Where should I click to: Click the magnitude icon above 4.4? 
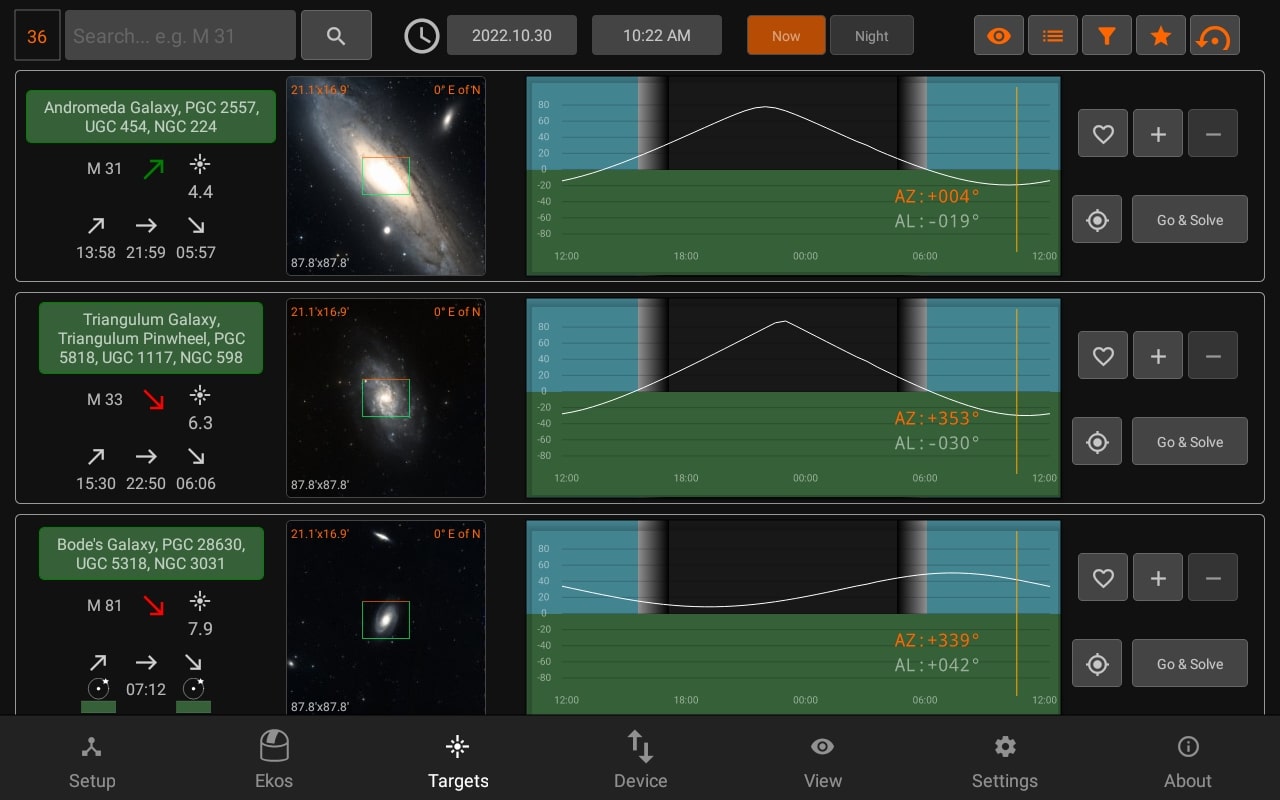click(x=200, y=165)
